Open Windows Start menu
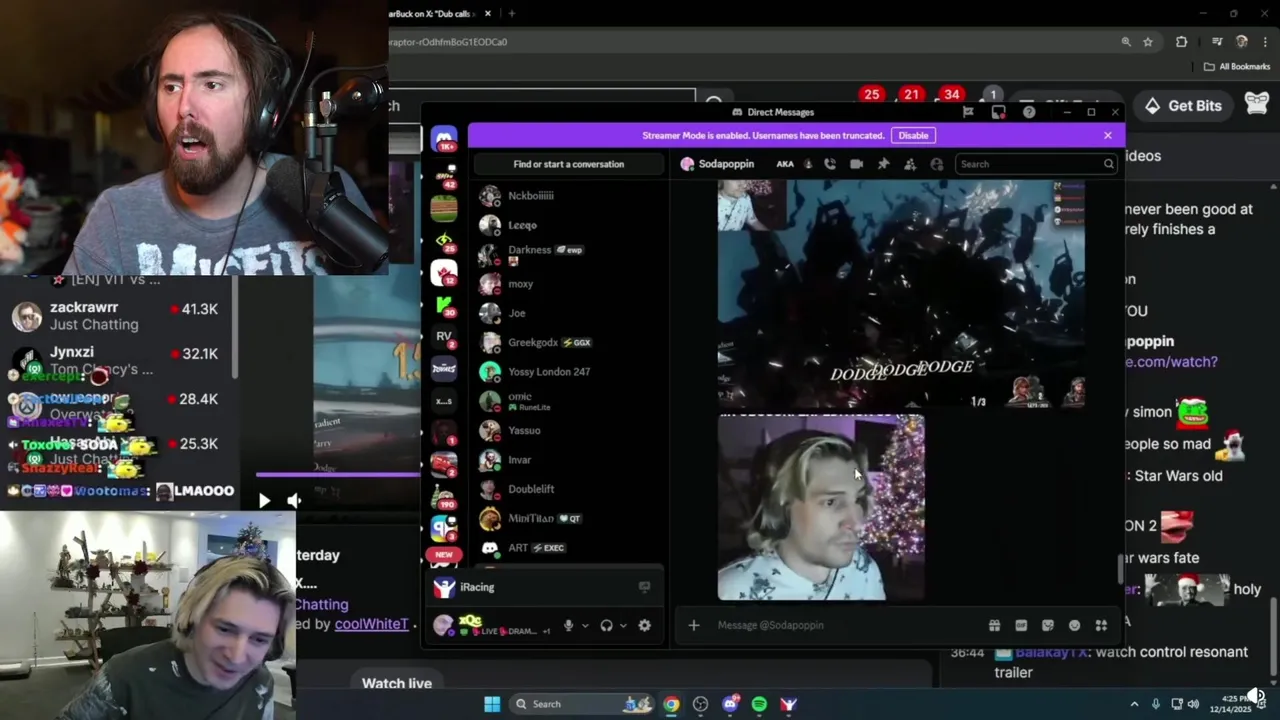Image resolution: width=1280 pixels, height=720 pixels. tap(492, 704)
